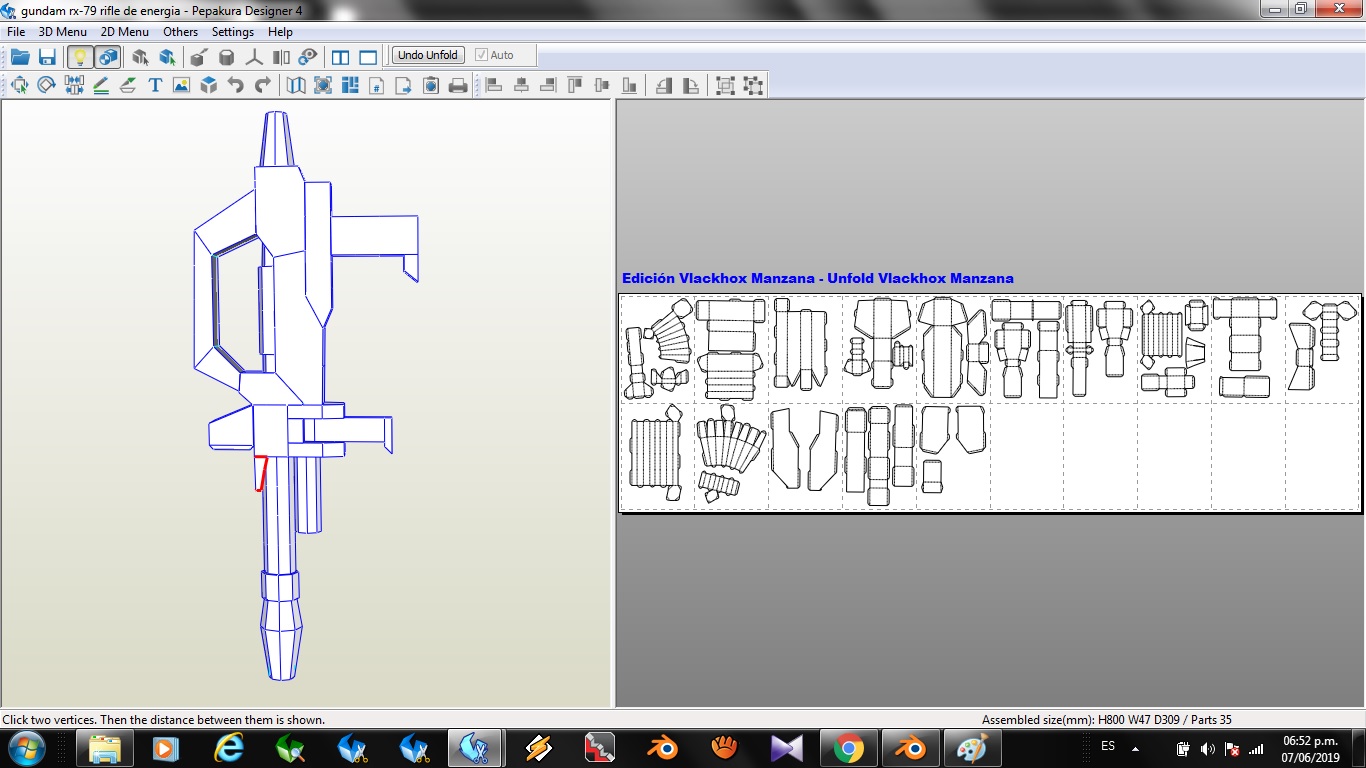Switch to single-pane window layout
1366x768 pixels.
click(x=368, y=57)
